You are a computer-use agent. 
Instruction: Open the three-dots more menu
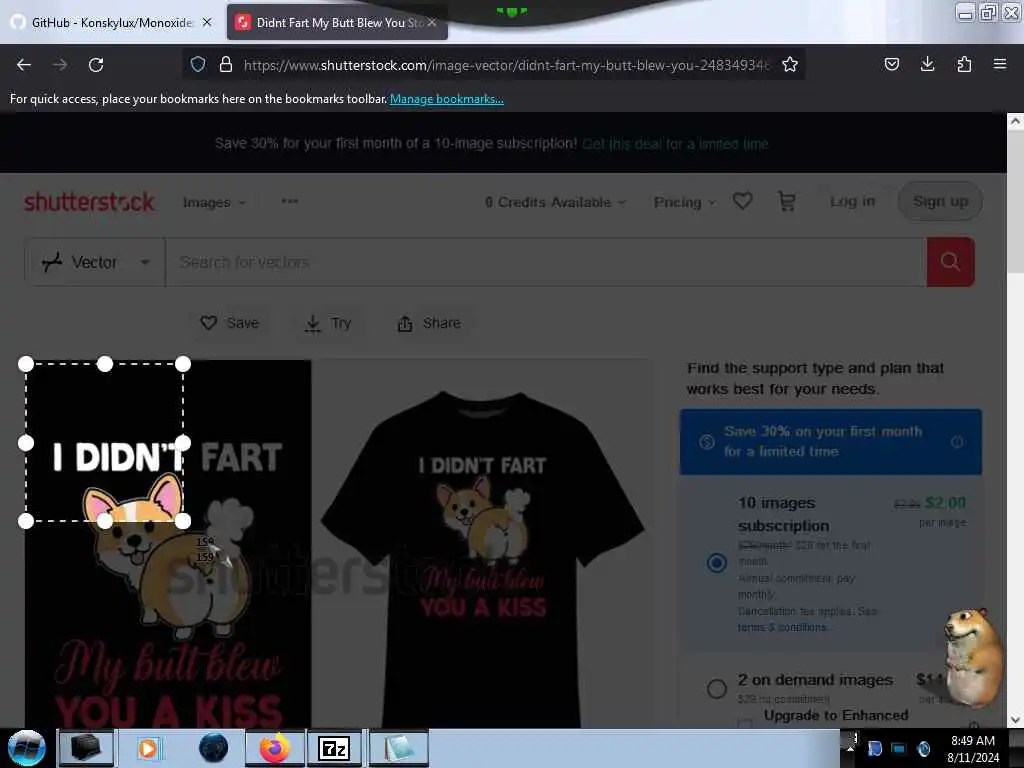(x=289, y=201)
